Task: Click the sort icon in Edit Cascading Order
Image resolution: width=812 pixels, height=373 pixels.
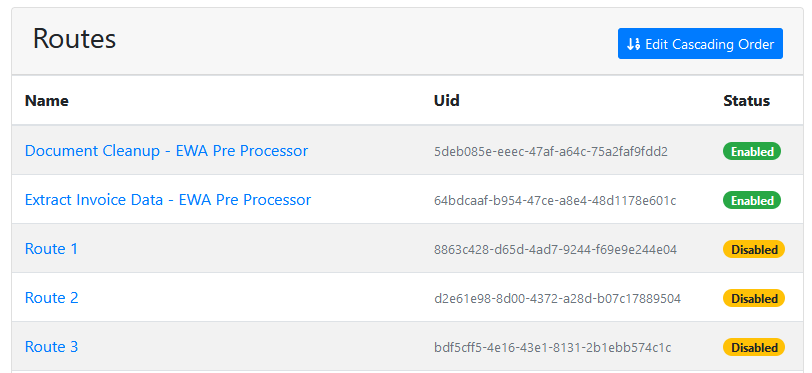Action: [634, 44]
